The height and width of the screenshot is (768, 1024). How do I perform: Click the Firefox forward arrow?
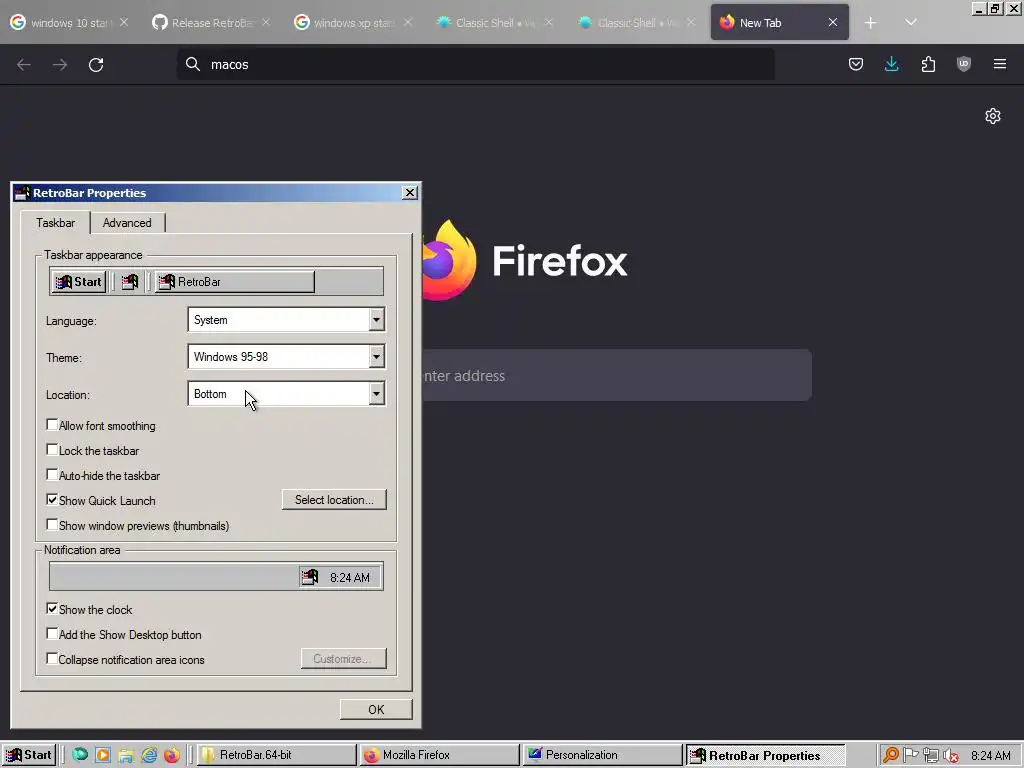60,64
